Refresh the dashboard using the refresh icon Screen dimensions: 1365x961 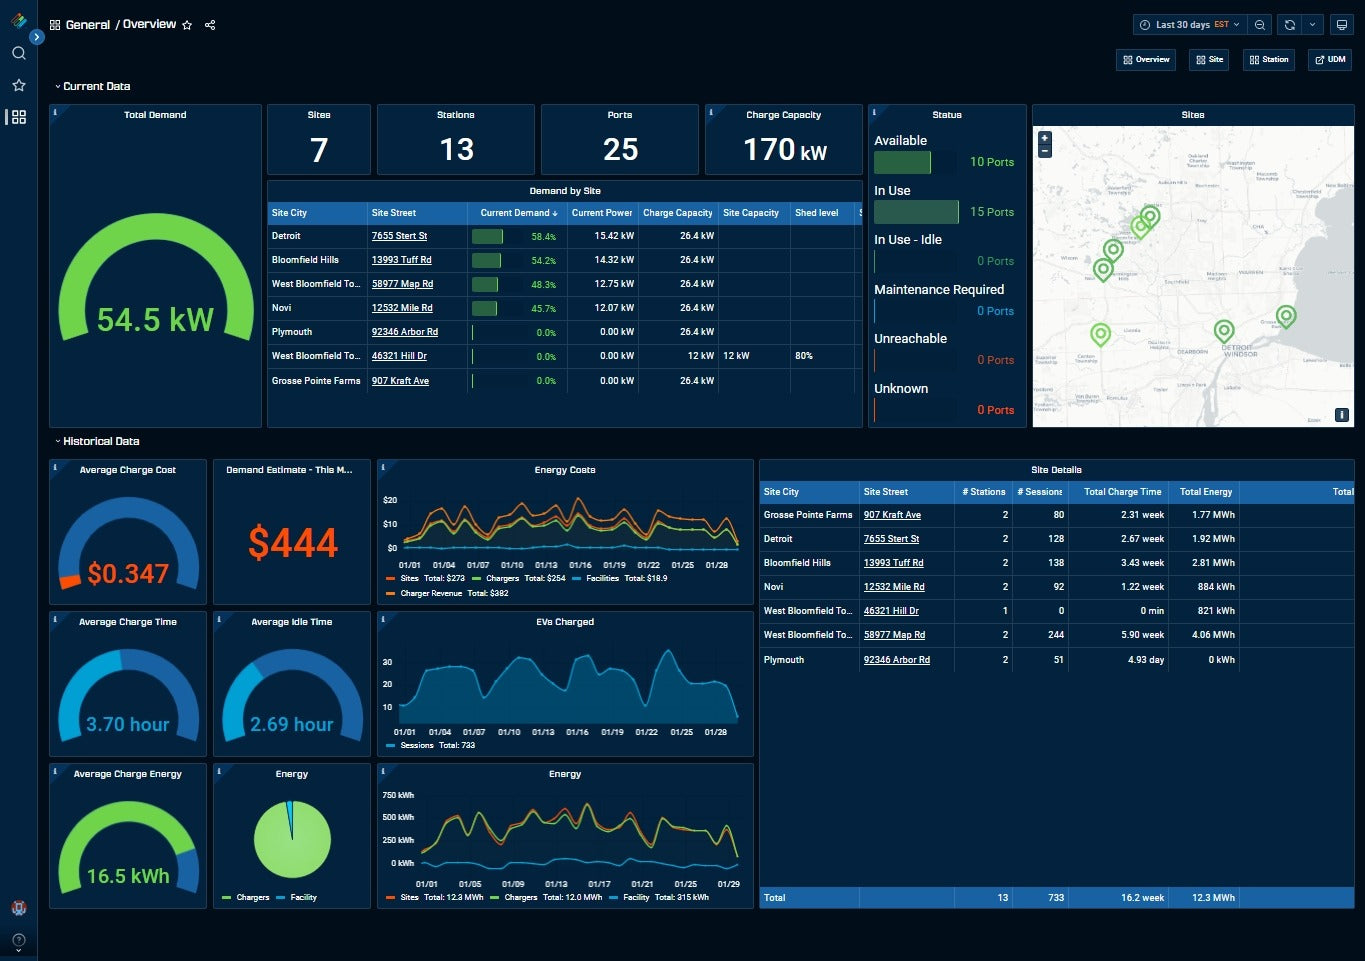(x=1289, y=24)
